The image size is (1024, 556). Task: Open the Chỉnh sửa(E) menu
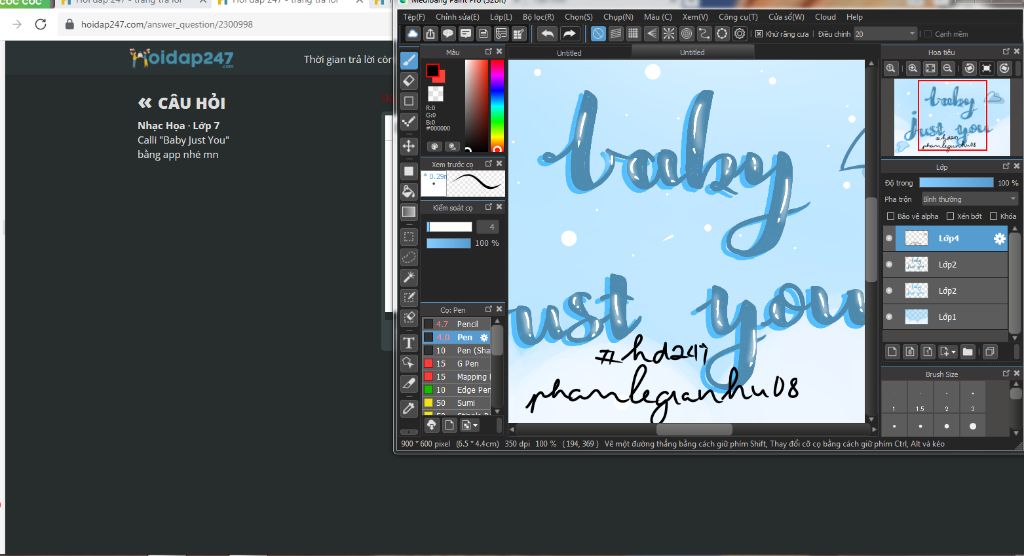pos(457,17)
